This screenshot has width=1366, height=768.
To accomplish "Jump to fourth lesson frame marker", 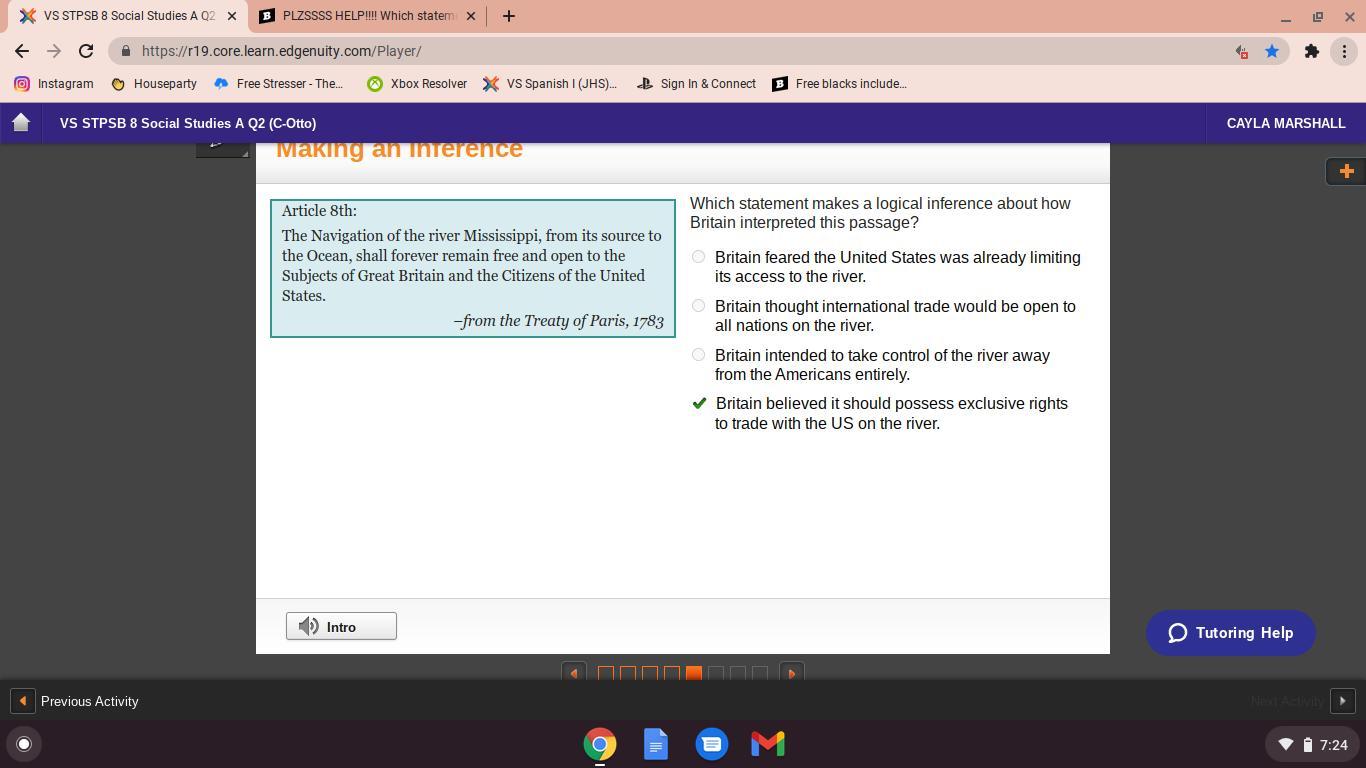I will [672, 674].
